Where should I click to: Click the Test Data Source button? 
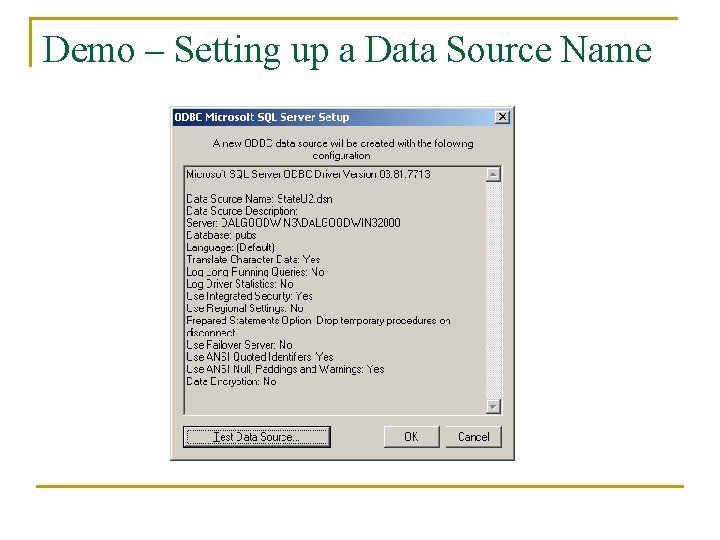tap(257, 437)
